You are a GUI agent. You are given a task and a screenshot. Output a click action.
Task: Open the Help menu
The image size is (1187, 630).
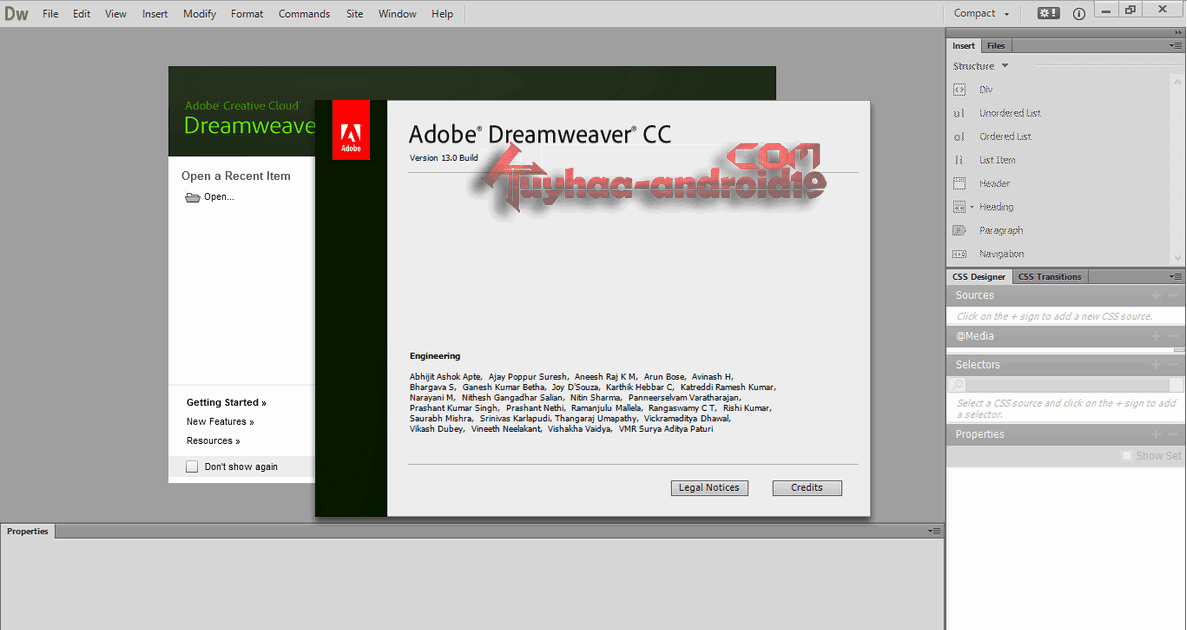(x=442, y=14)
